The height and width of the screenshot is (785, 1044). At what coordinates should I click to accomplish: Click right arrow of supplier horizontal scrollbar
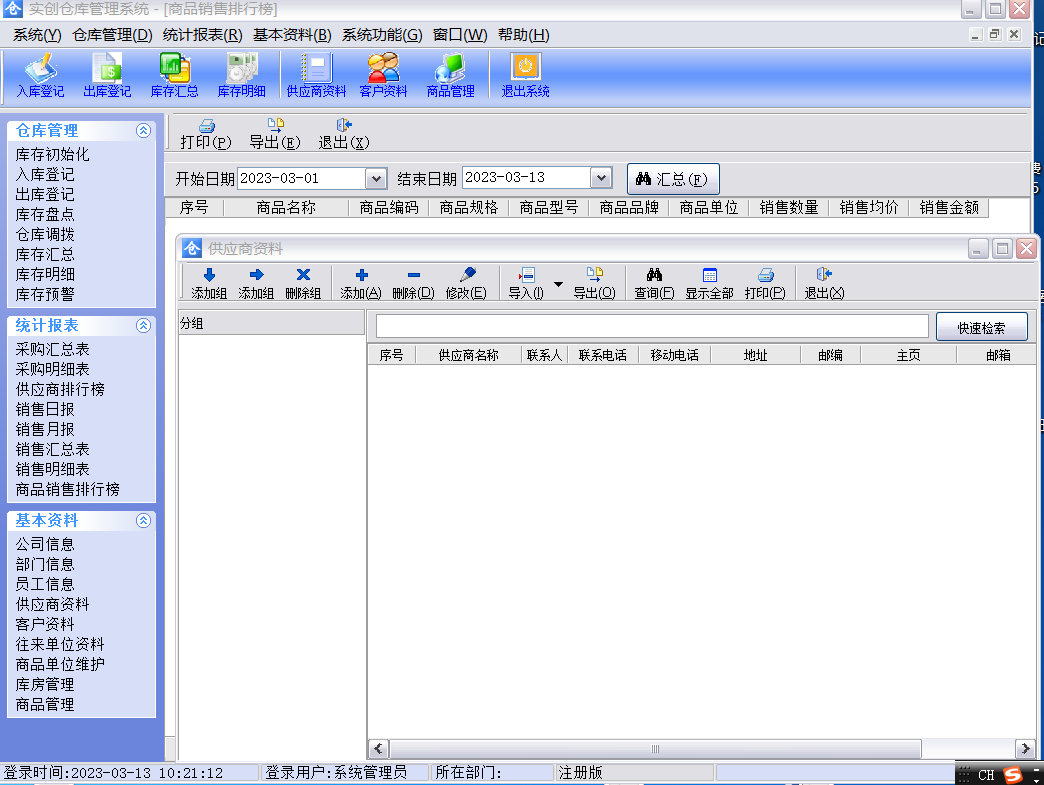(1025, 749)
